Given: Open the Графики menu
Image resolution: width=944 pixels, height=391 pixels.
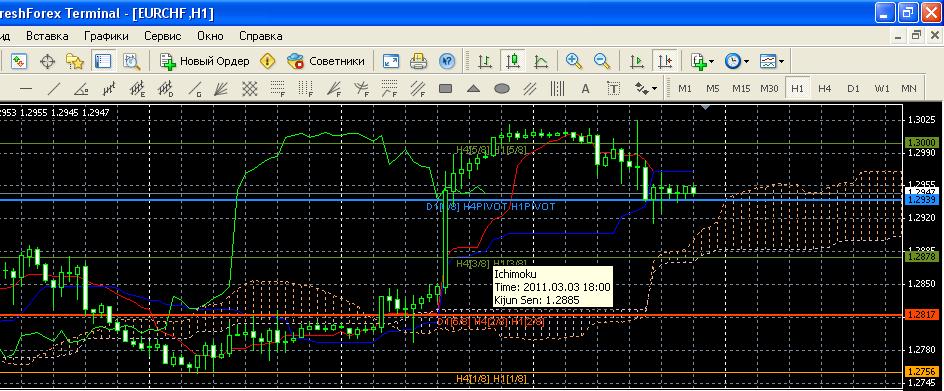Looking at the screenshot, I should [x=106, y=36].
